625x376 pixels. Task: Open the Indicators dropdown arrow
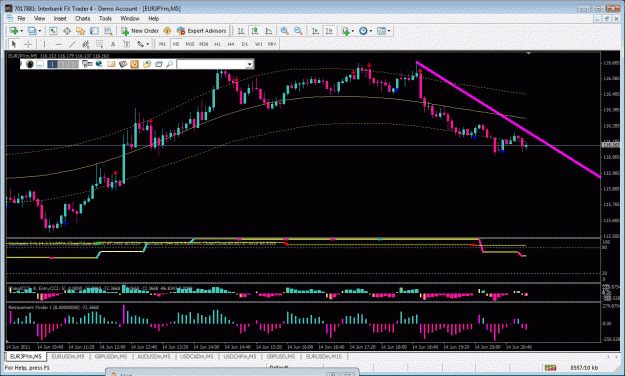click(x=353, y=31)
